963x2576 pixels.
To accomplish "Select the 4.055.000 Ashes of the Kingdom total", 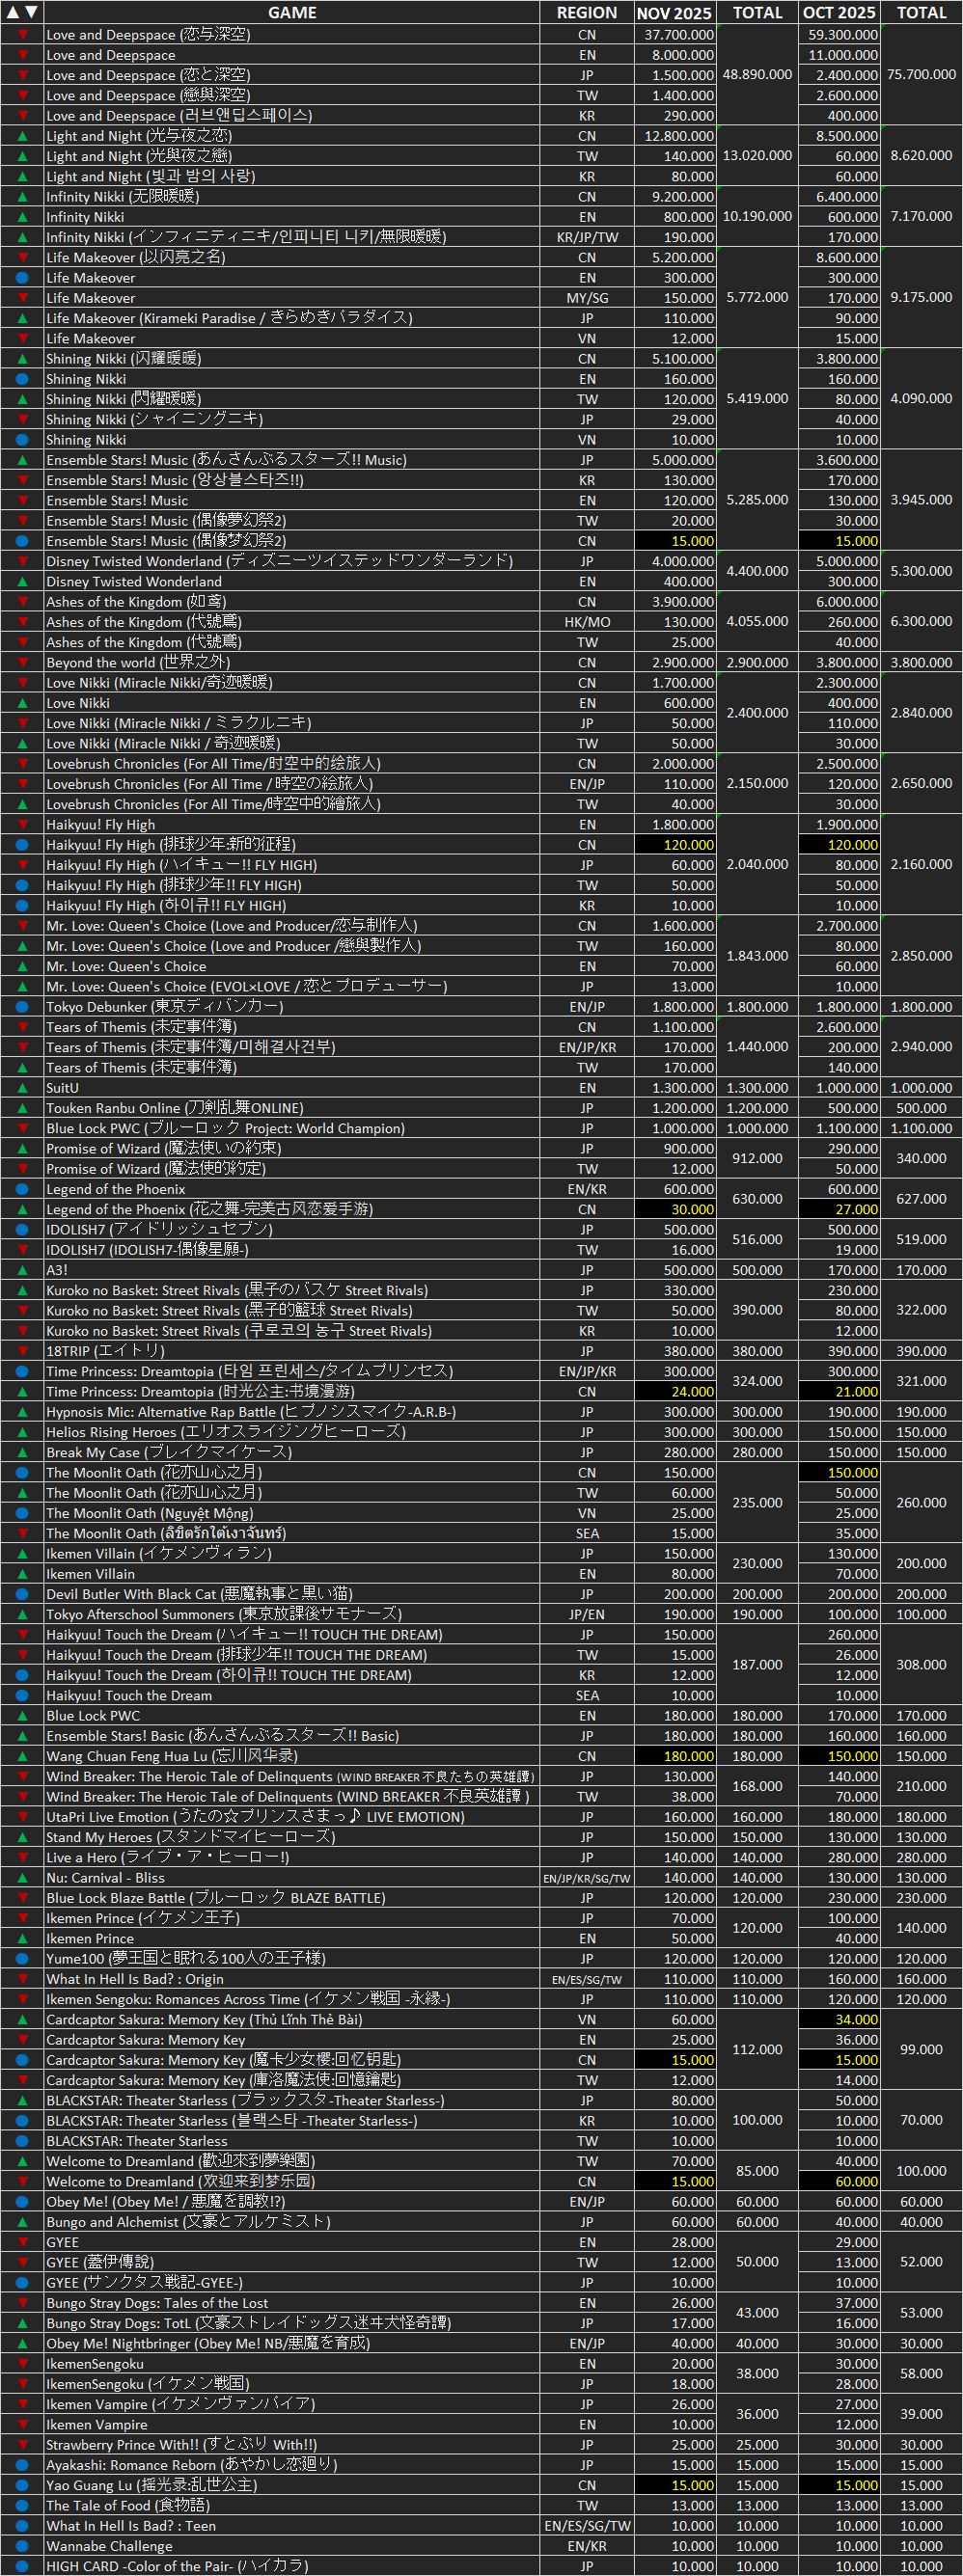I will 757,622.
